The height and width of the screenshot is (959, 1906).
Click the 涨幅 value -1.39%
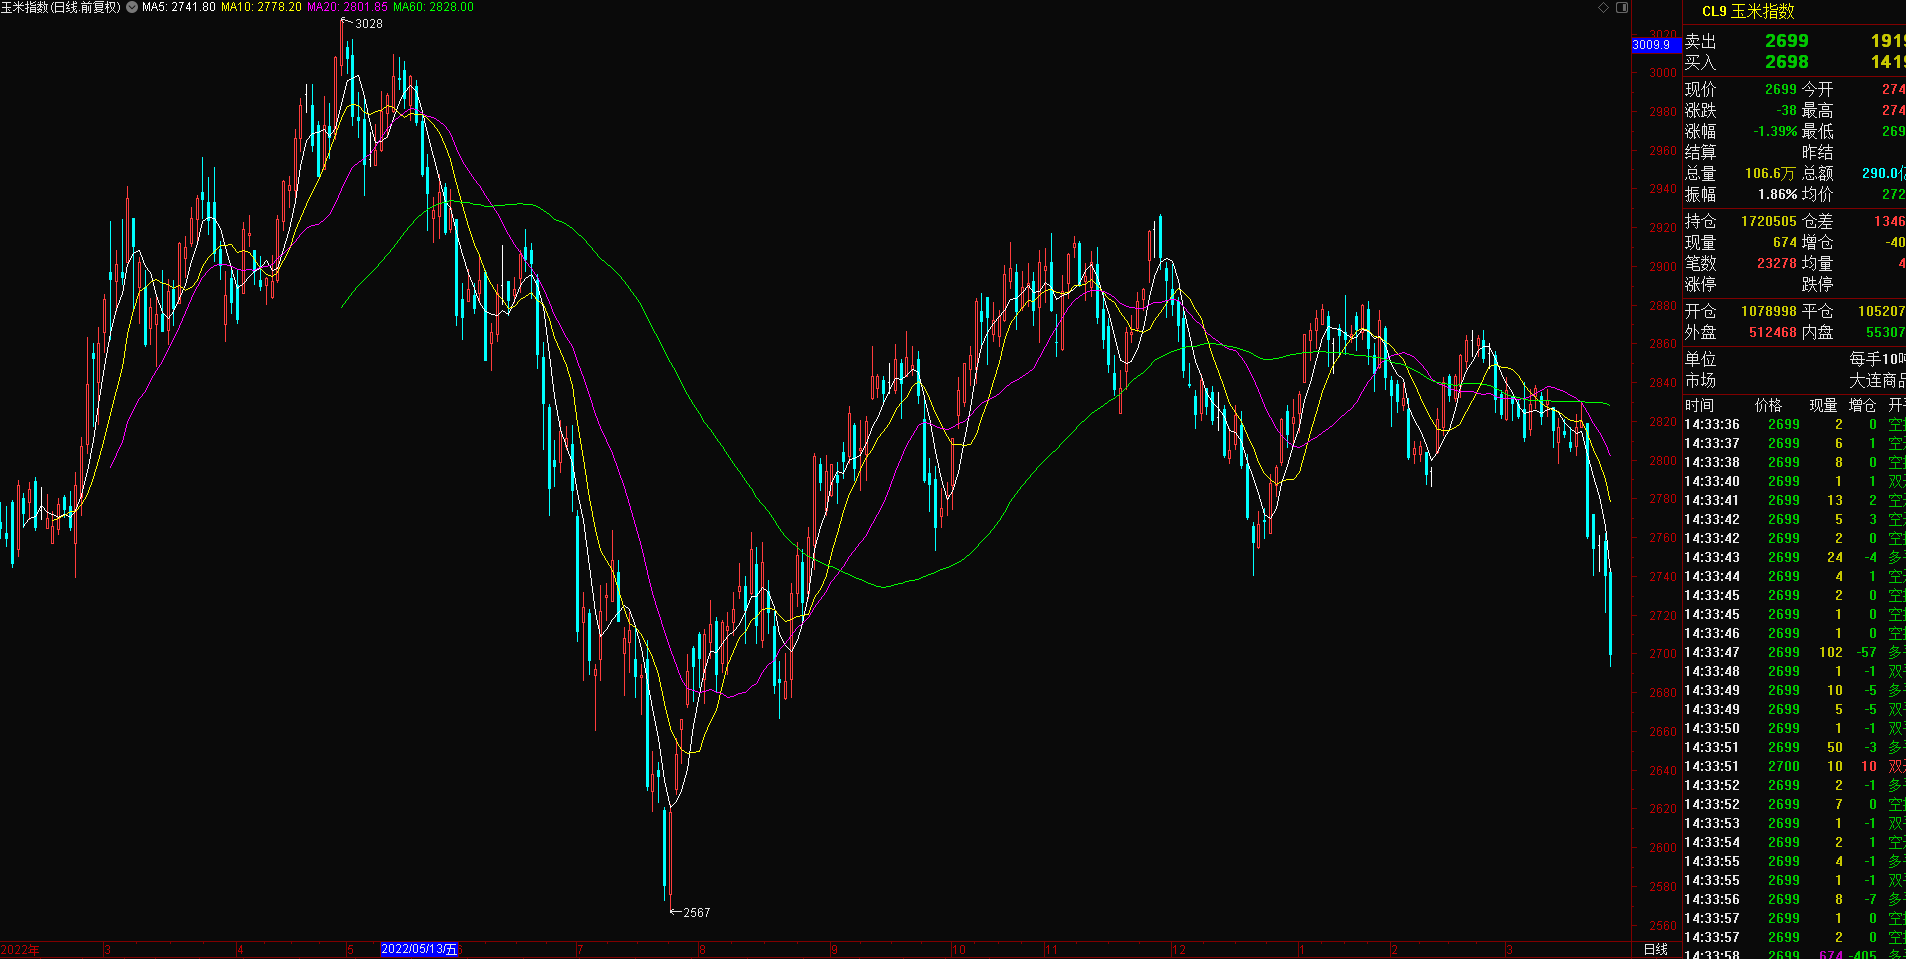pyautogui.click(x=1775, y=131)
